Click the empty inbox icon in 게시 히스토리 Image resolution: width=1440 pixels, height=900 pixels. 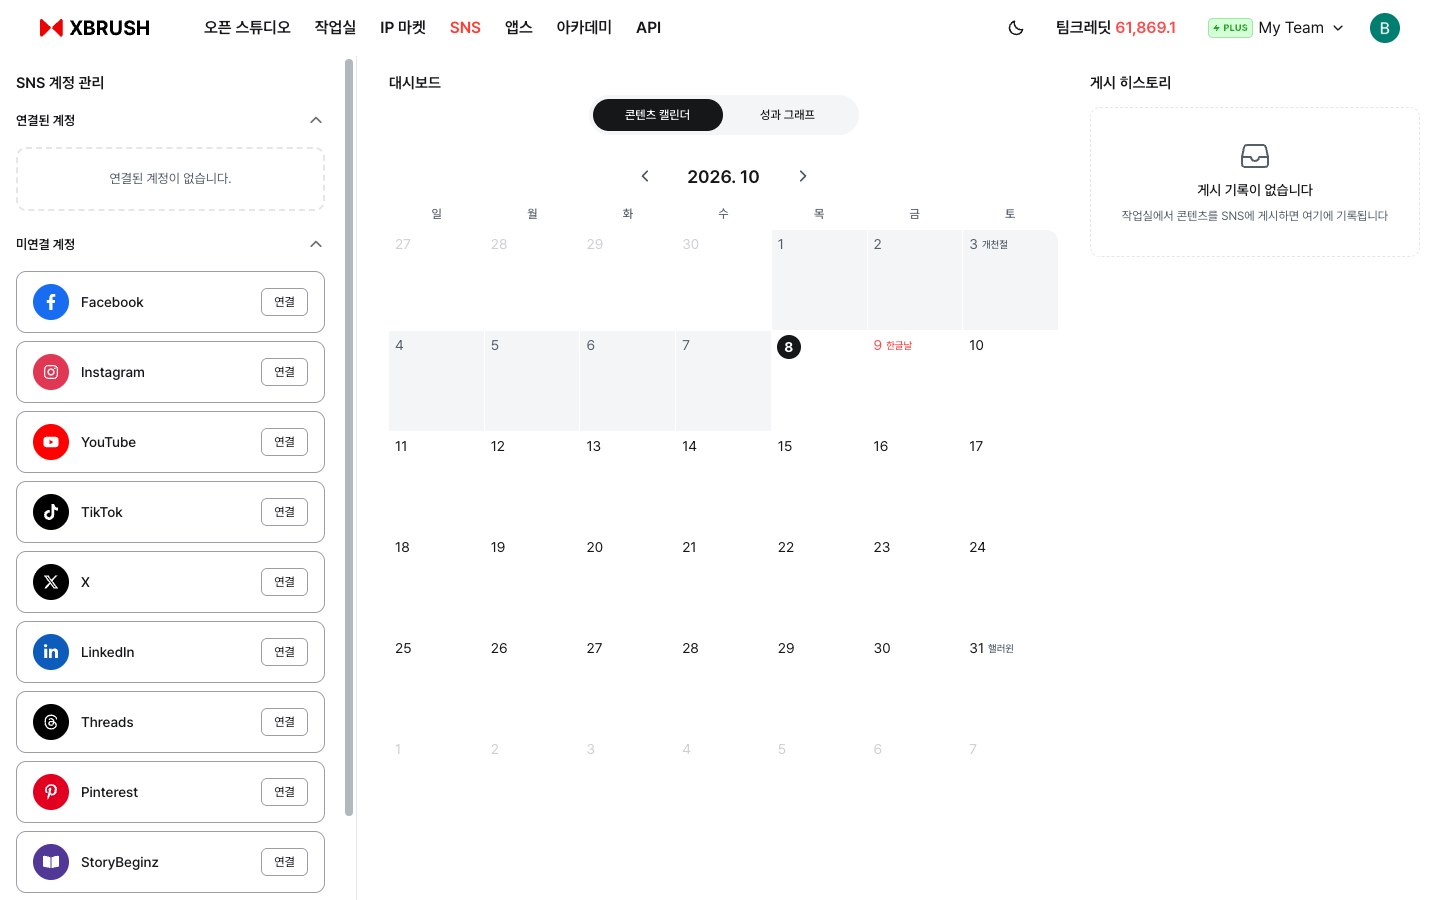point(1254,156)
